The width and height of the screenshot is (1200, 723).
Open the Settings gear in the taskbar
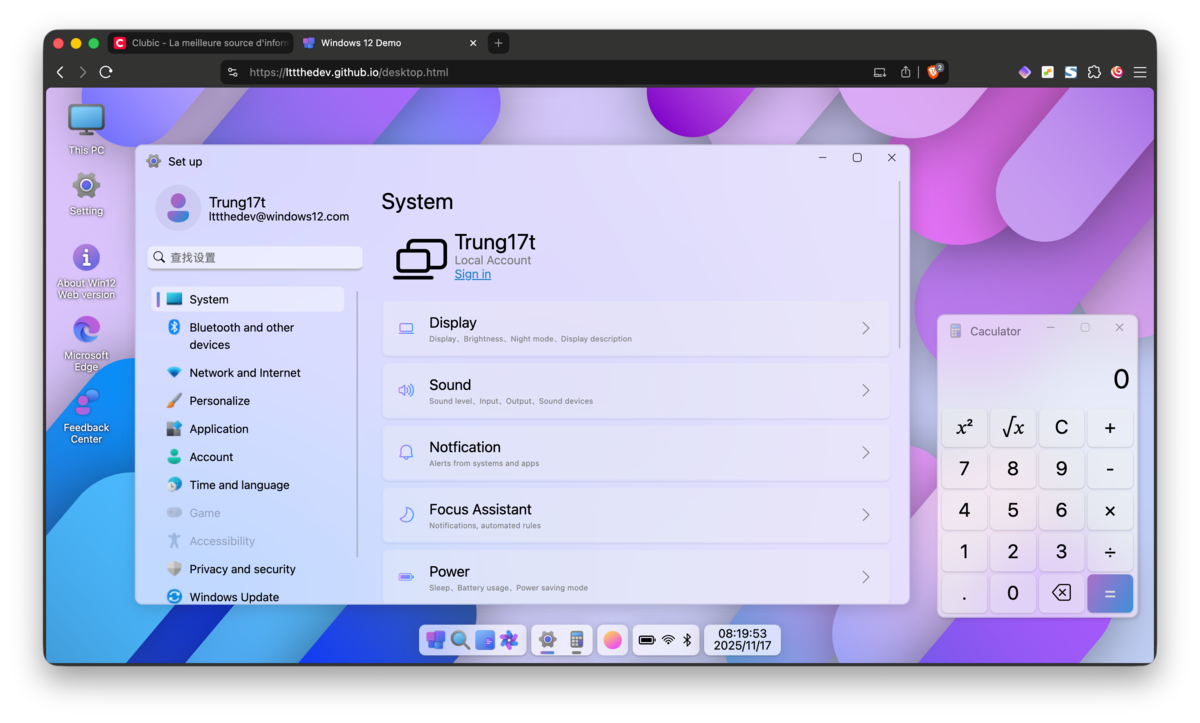coord(547,640)
